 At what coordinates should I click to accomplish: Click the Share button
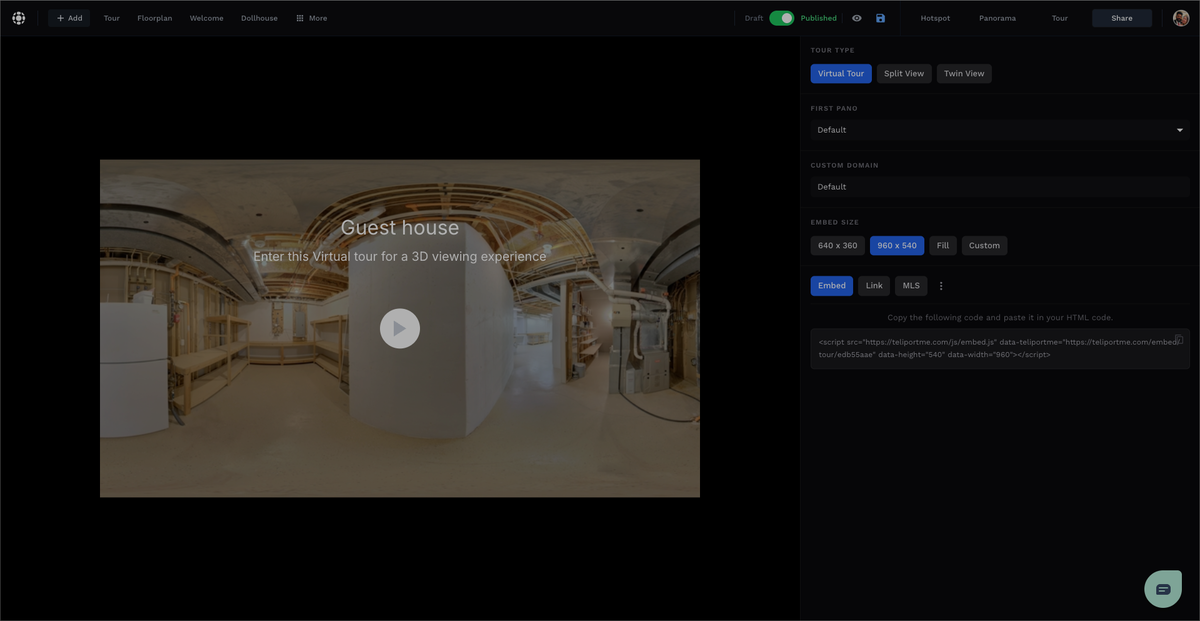point(1122,18)
